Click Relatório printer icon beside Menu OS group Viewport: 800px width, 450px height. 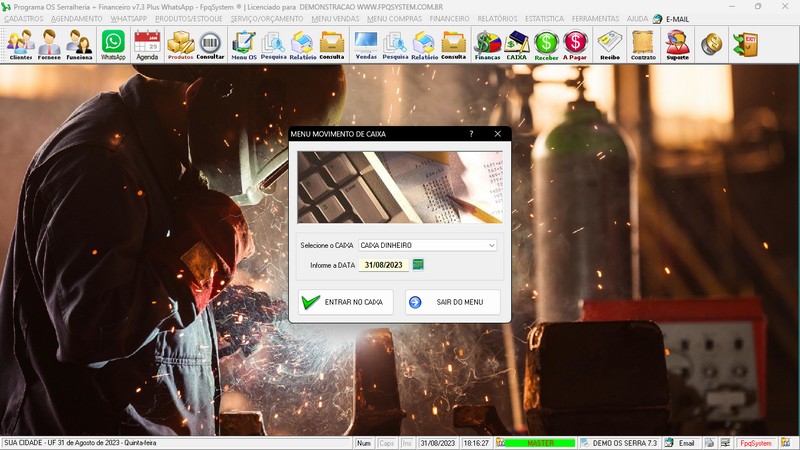303,45
